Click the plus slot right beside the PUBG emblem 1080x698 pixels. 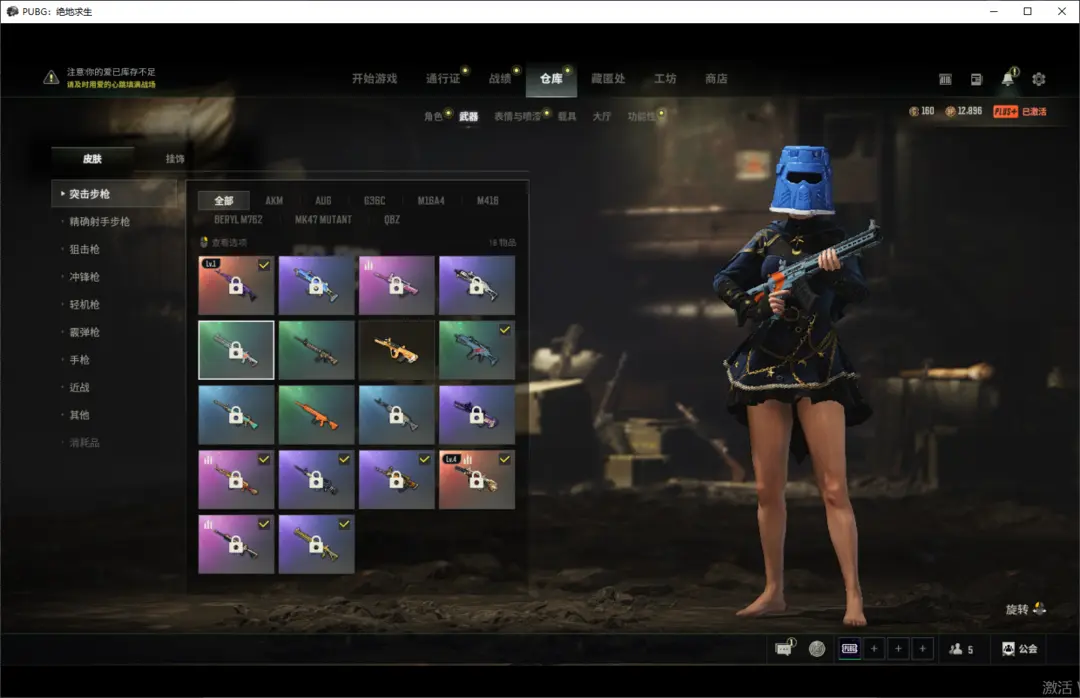point(874,648)
